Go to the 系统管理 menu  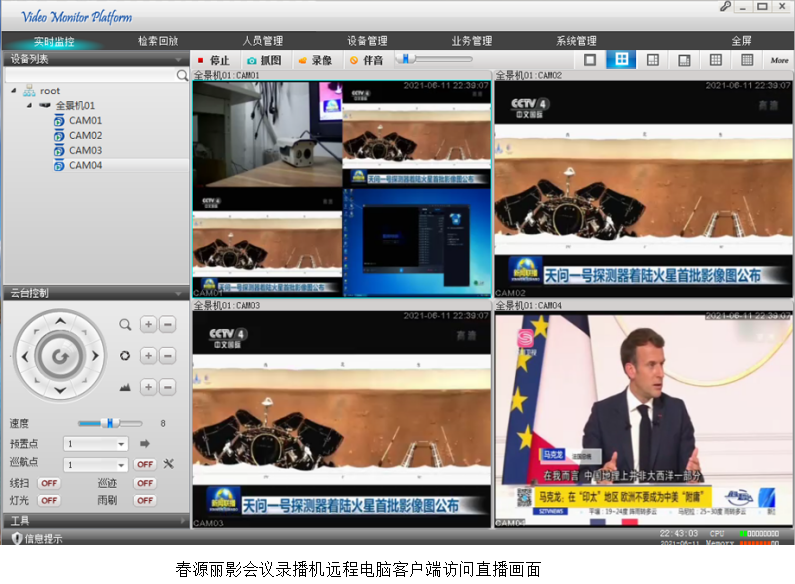[x=576, y=41]
